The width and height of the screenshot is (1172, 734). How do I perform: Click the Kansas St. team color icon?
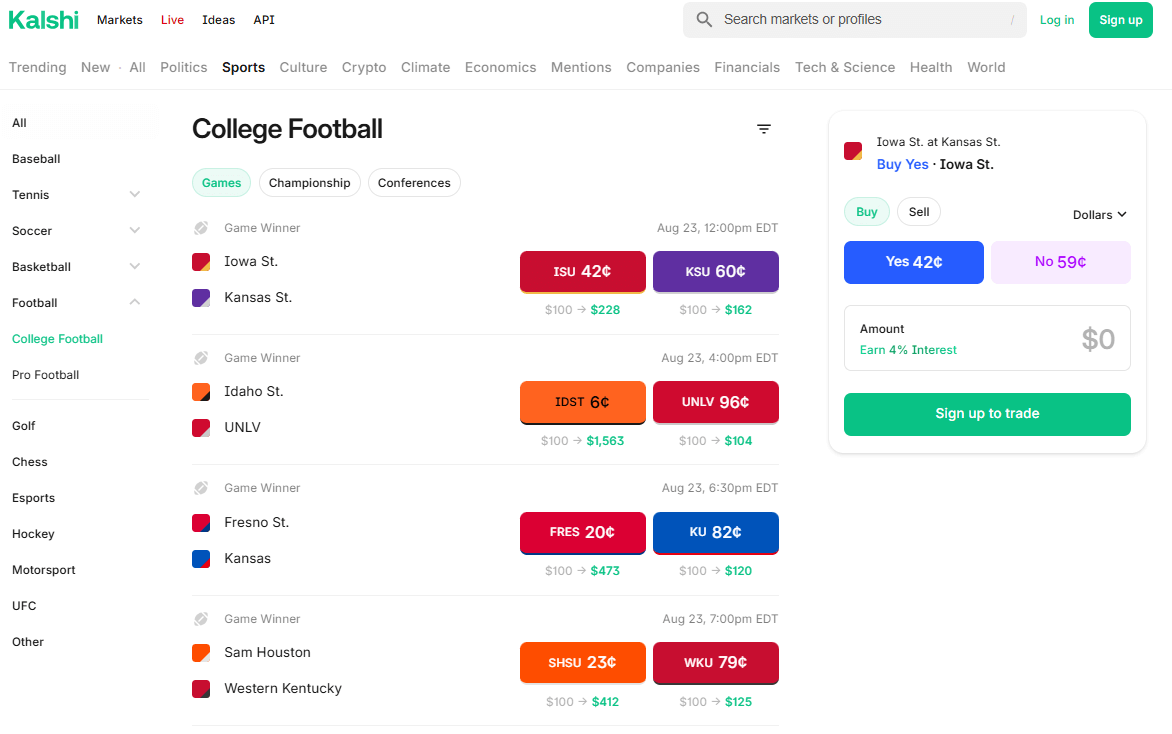201,297
